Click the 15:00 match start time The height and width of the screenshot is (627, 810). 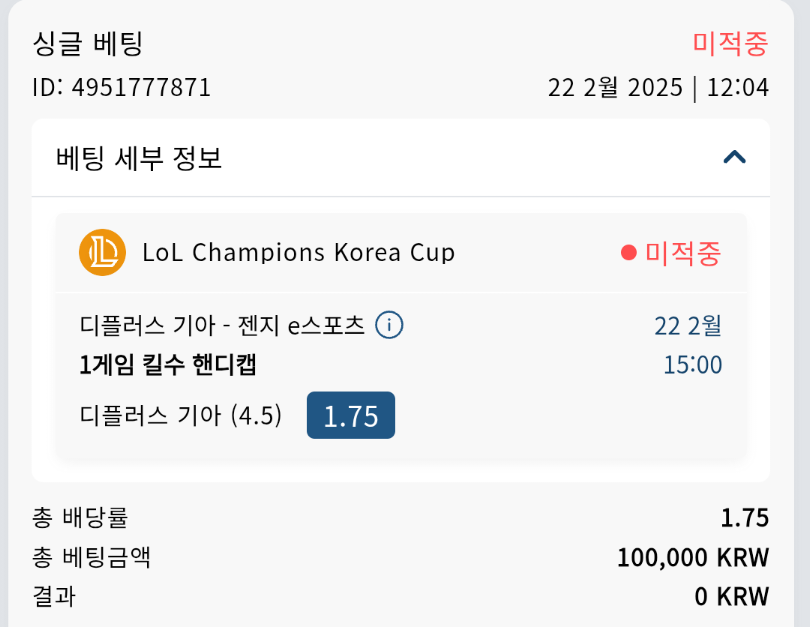tap(692, 365)
